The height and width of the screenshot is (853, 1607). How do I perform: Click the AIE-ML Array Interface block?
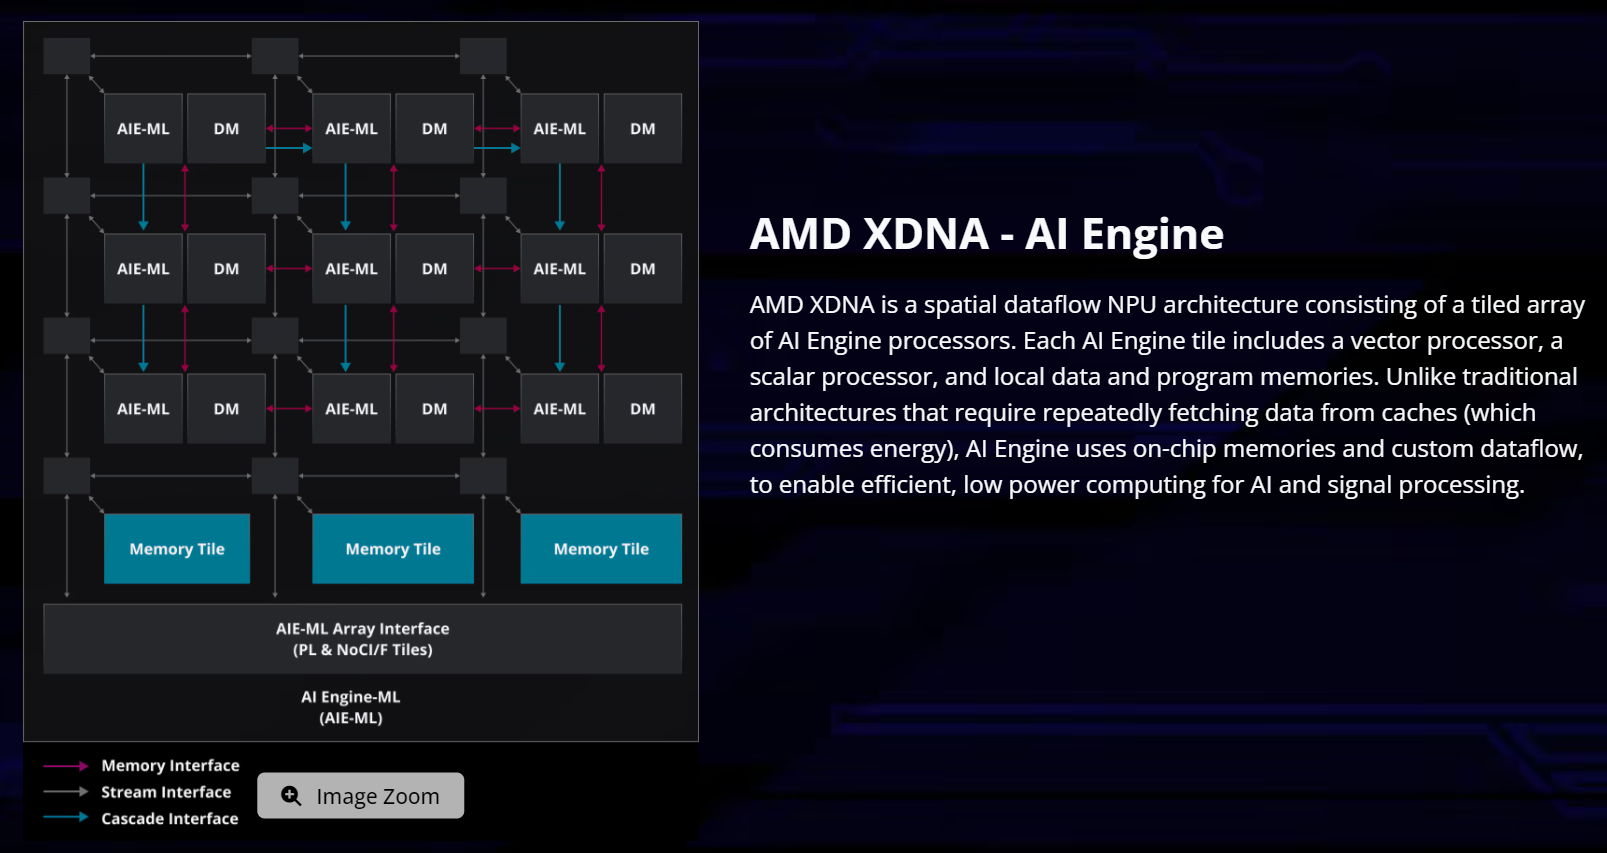362,639
